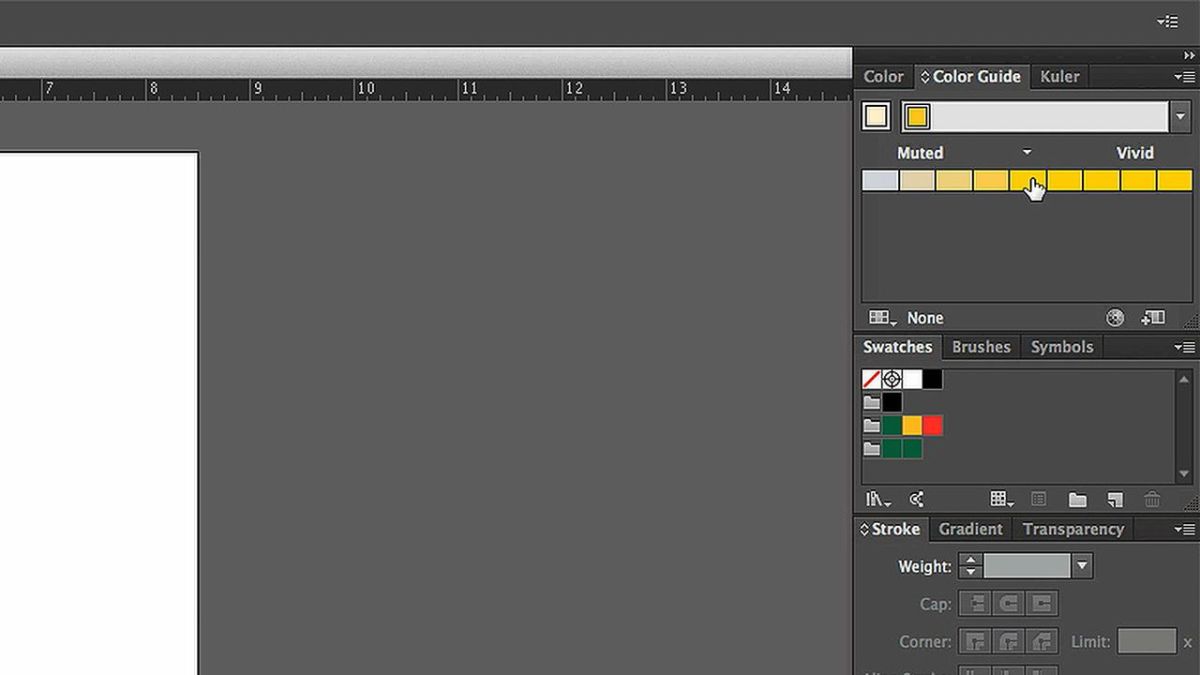
Task: Click the Kuler panel icon in Swatches footer
Action: (916, 499)
